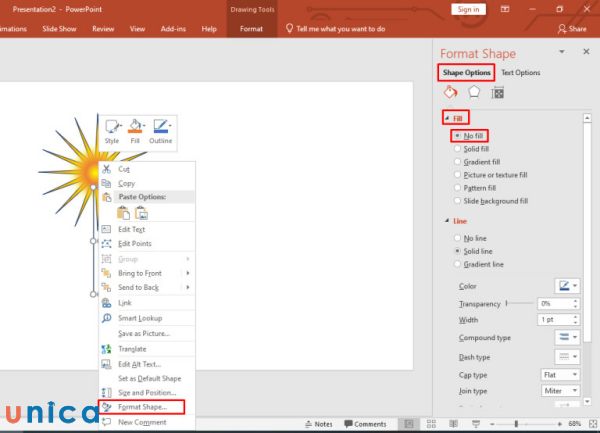
Task: Click the Sign in button
Action: 467,9
